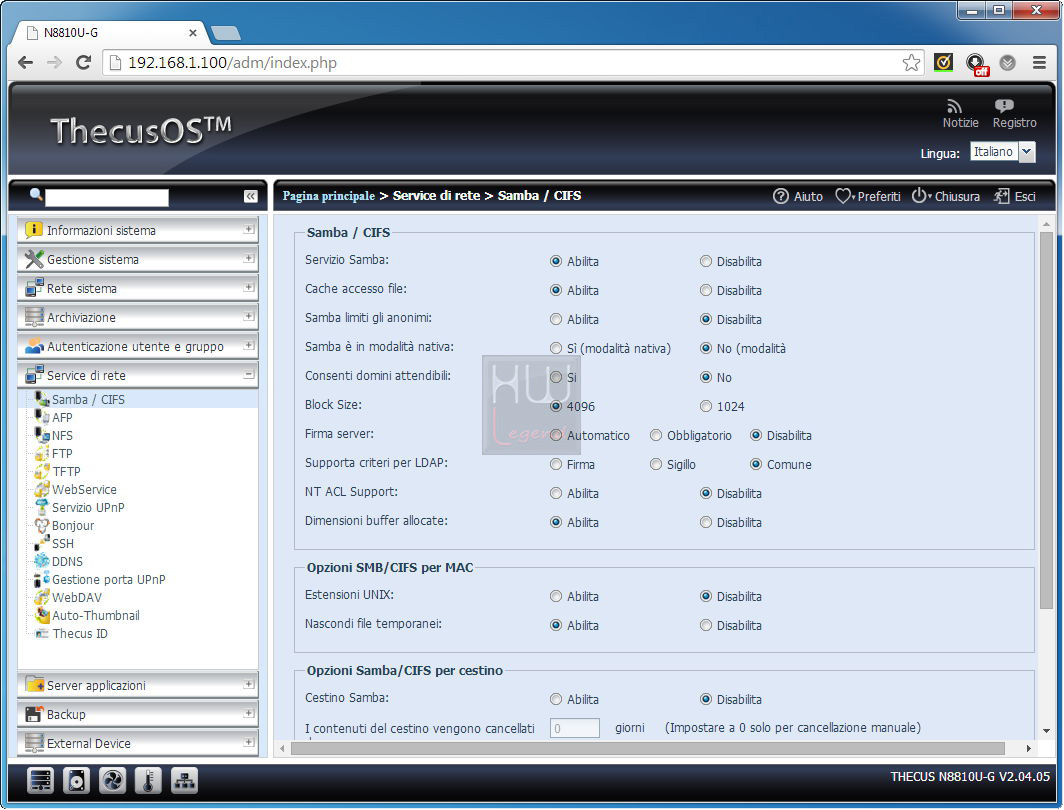Click the horizontal scrollbar of settings panel

tap(647, 748)
